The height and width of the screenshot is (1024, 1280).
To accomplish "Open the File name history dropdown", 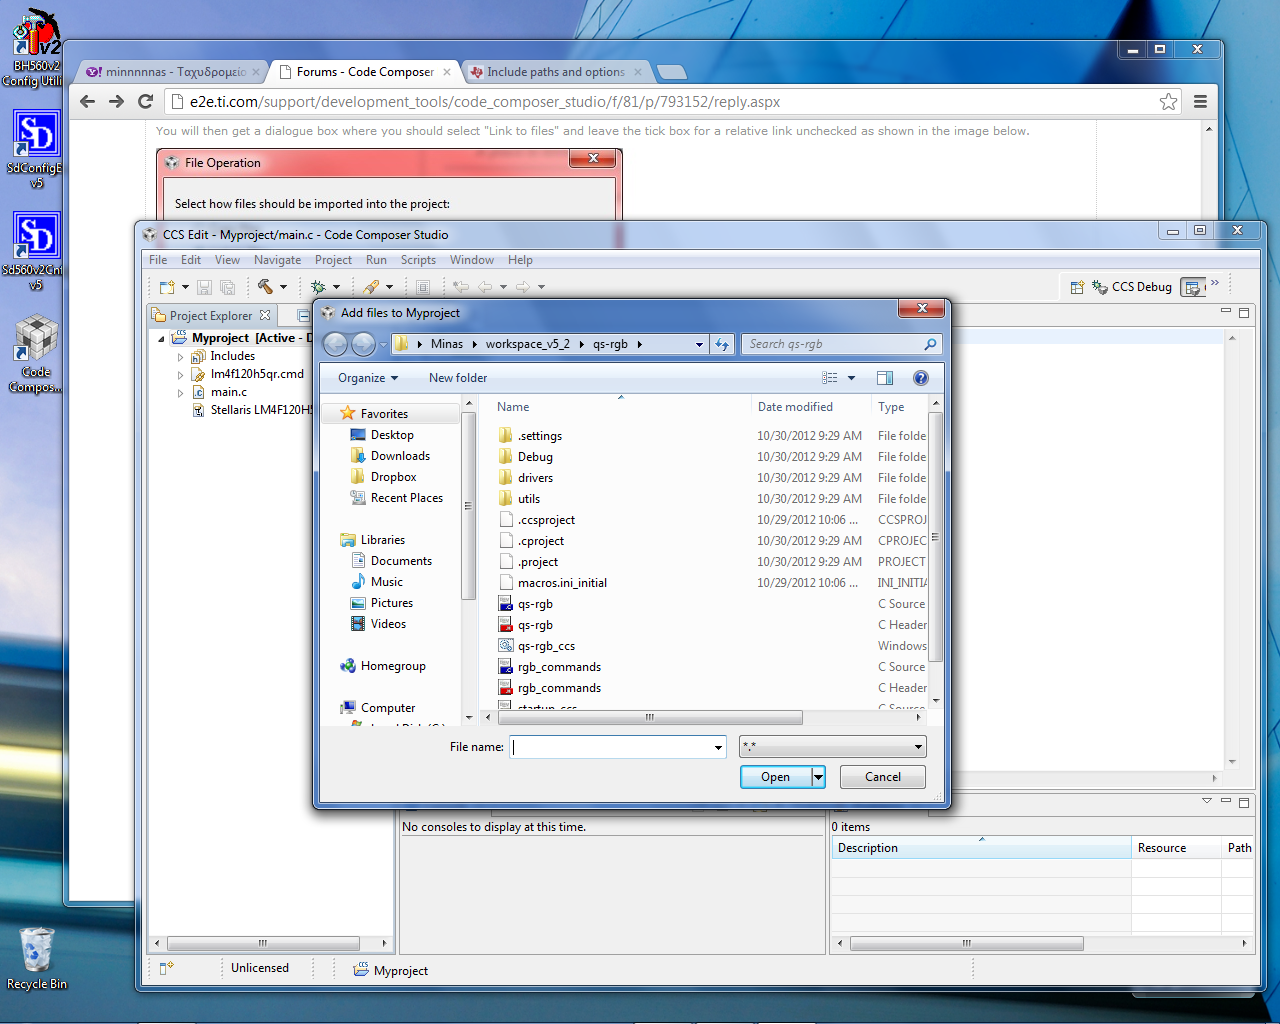I will 718,747.
